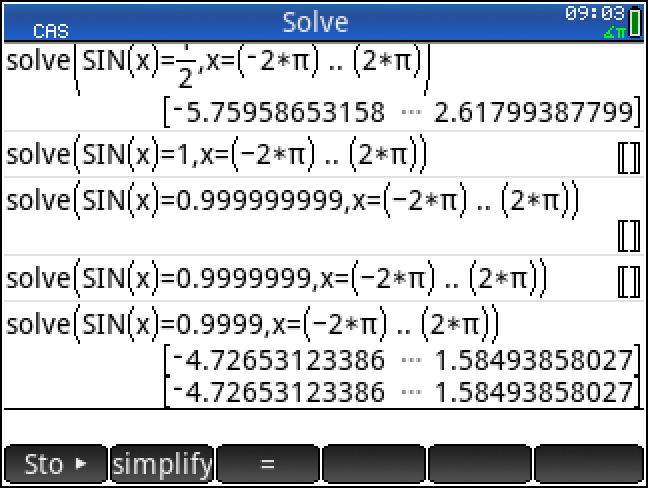Tap the radian angle mode indicator
Viewport: 648px width, 488px height.
pyautogui.click(x=613, y=33)
